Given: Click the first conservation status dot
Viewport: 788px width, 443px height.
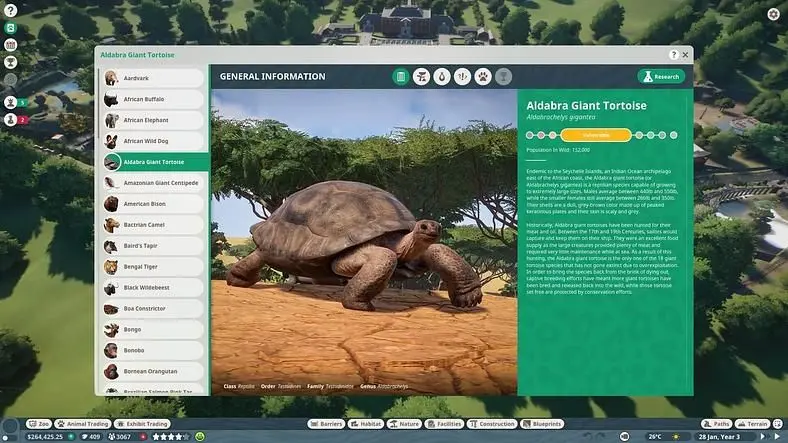Looking at the screenshot, I should (x=530, y=135).
